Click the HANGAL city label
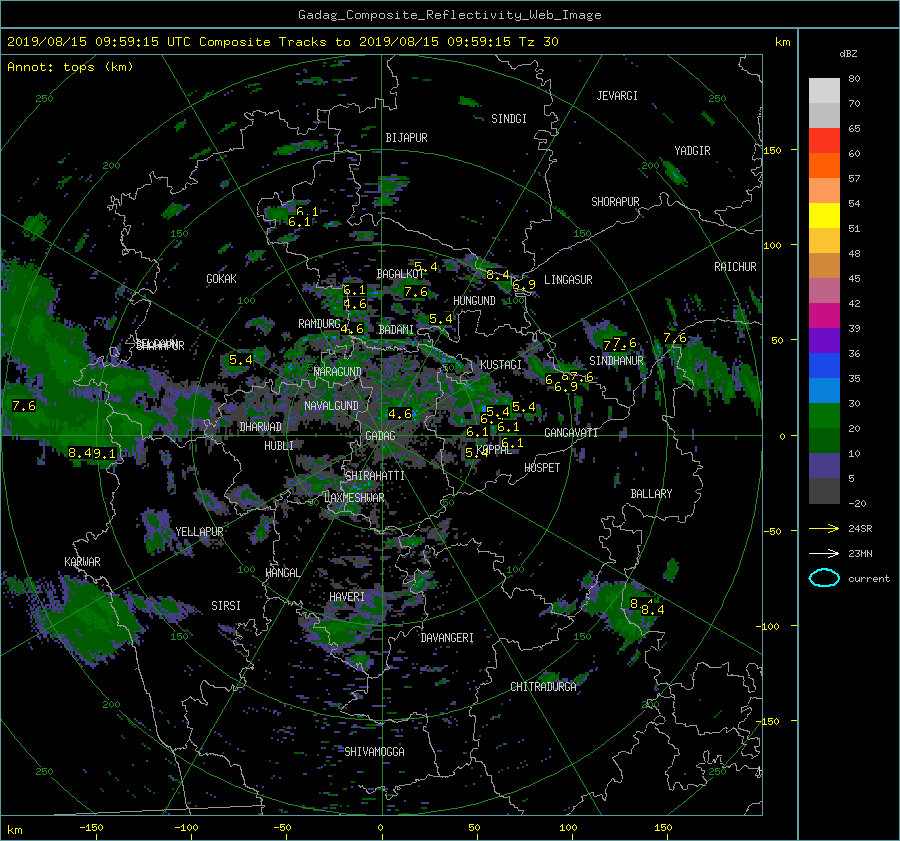 coord(282,573)
